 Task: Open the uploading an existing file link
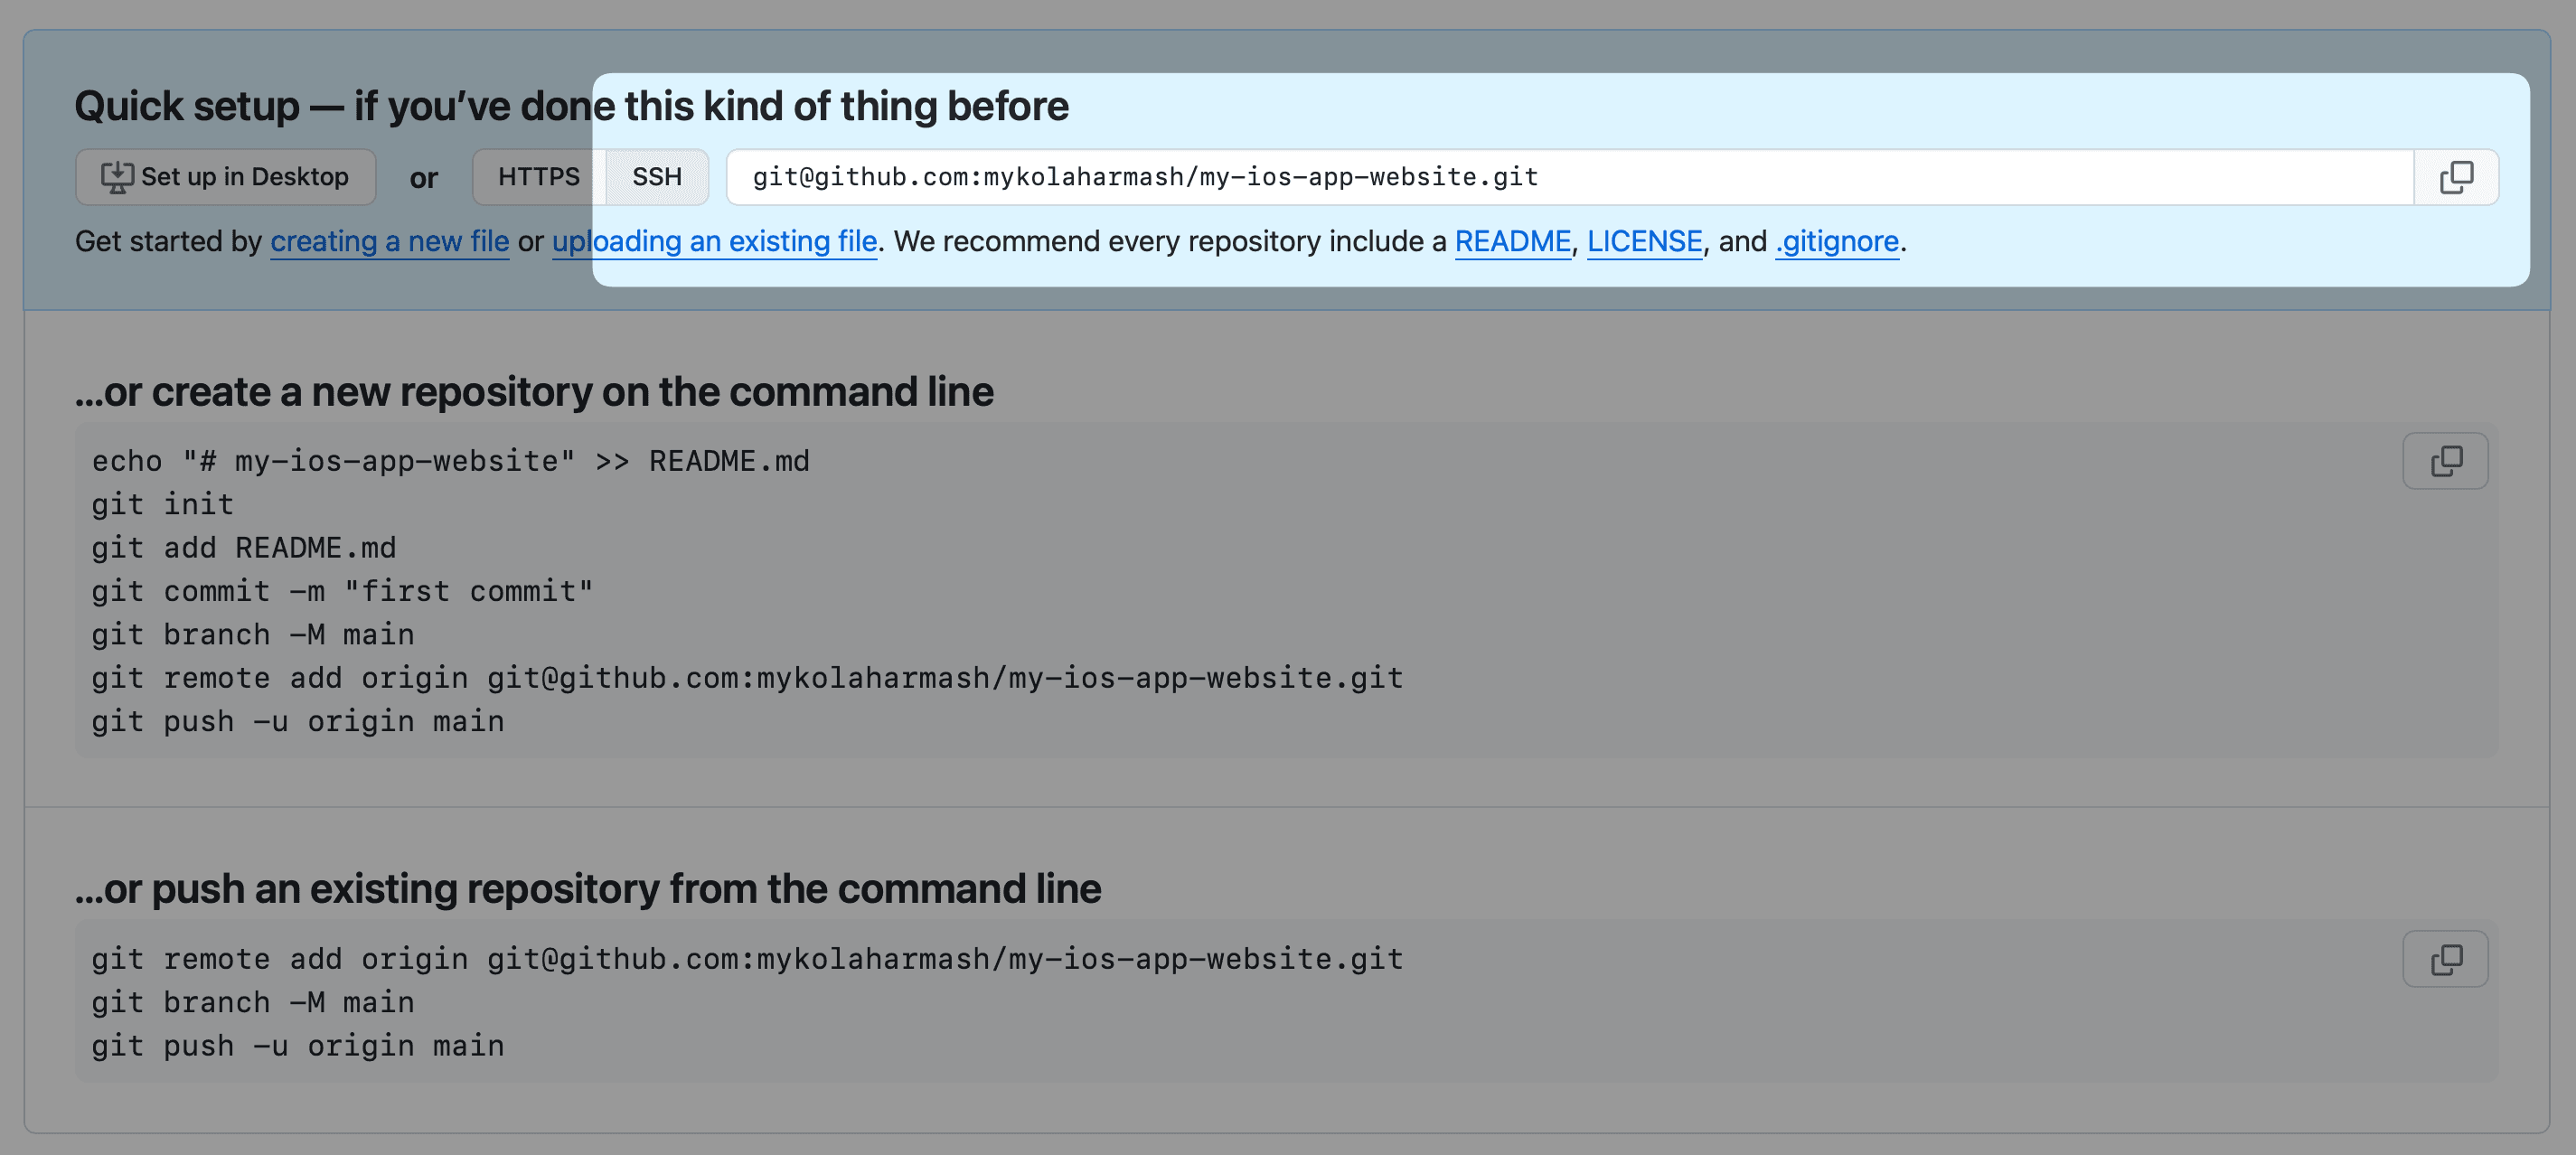click(714, 241)
